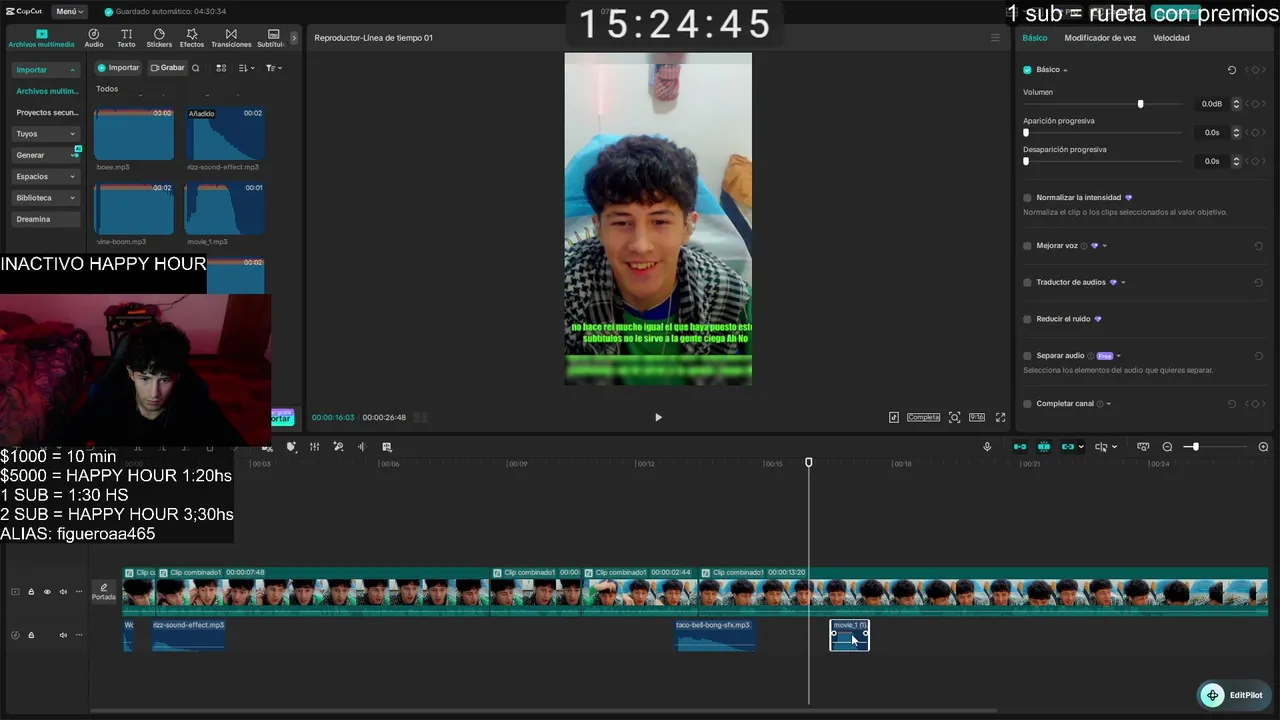Open the Dreamina sidebar item
The height and width of the screenshot is (720, 1280).
point(46,219)
